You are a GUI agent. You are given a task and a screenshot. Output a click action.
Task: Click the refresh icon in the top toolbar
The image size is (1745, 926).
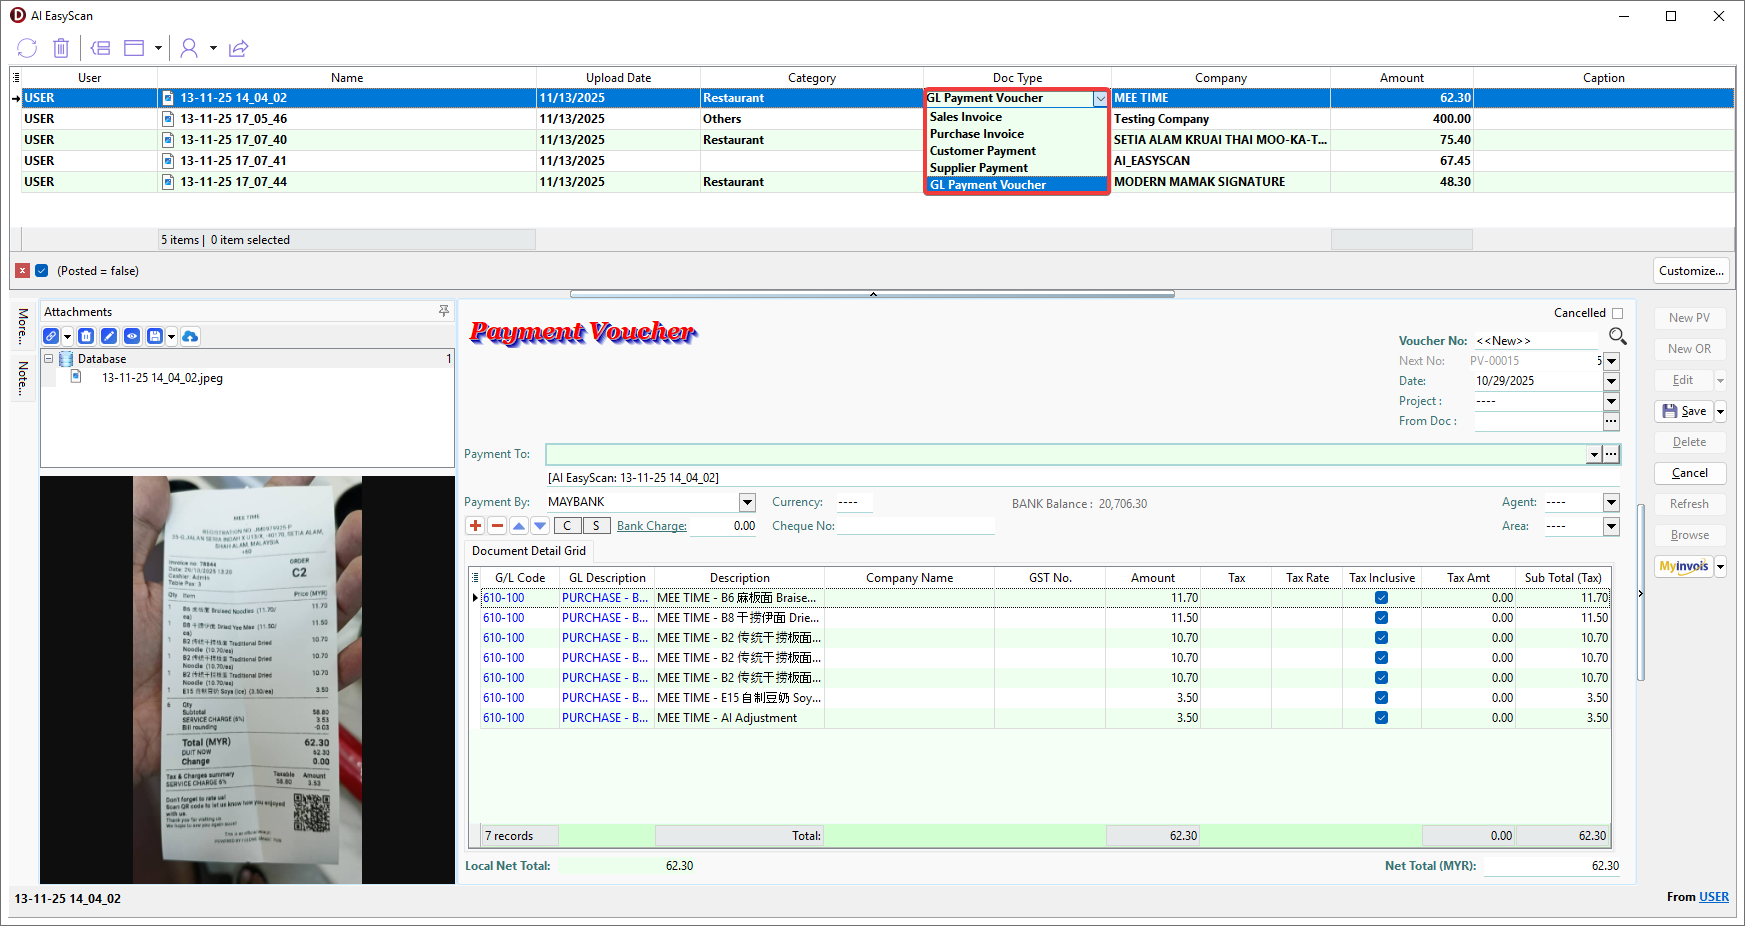(27, 48)
